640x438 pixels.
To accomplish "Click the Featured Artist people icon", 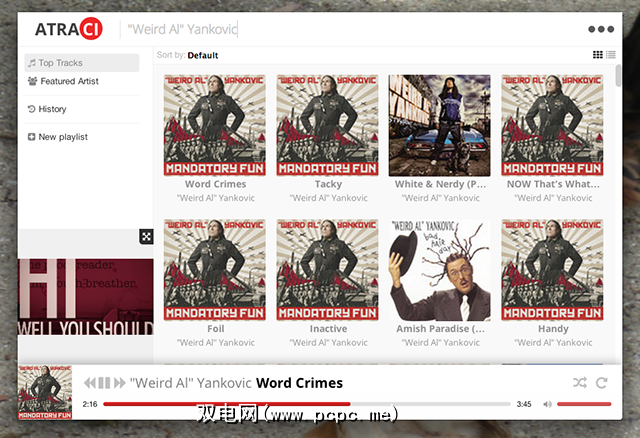I will tap(32, 81).
